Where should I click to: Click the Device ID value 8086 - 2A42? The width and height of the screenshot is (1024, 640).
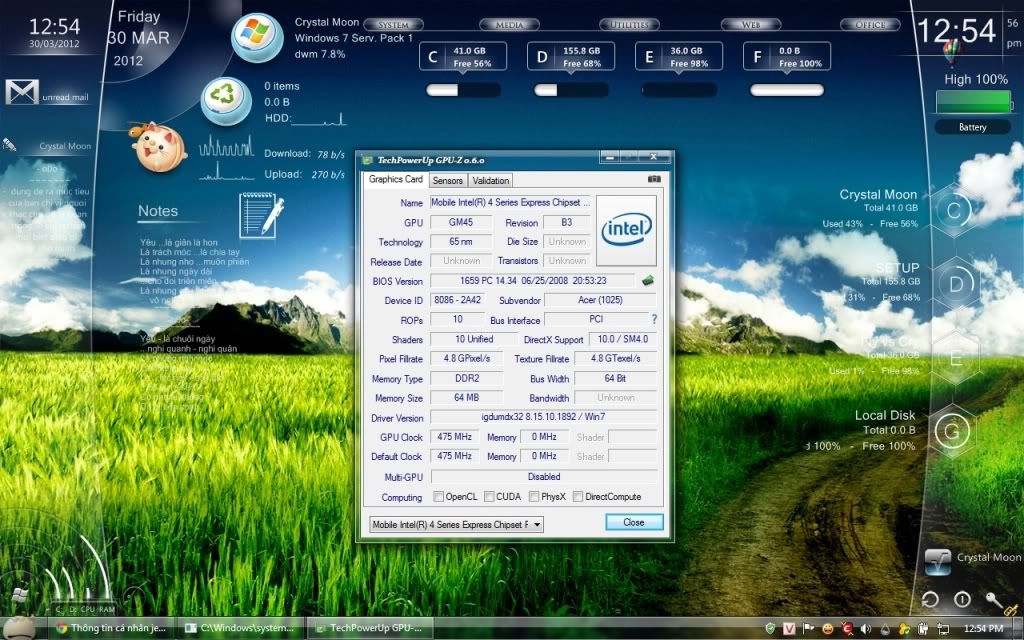point(457,300)
